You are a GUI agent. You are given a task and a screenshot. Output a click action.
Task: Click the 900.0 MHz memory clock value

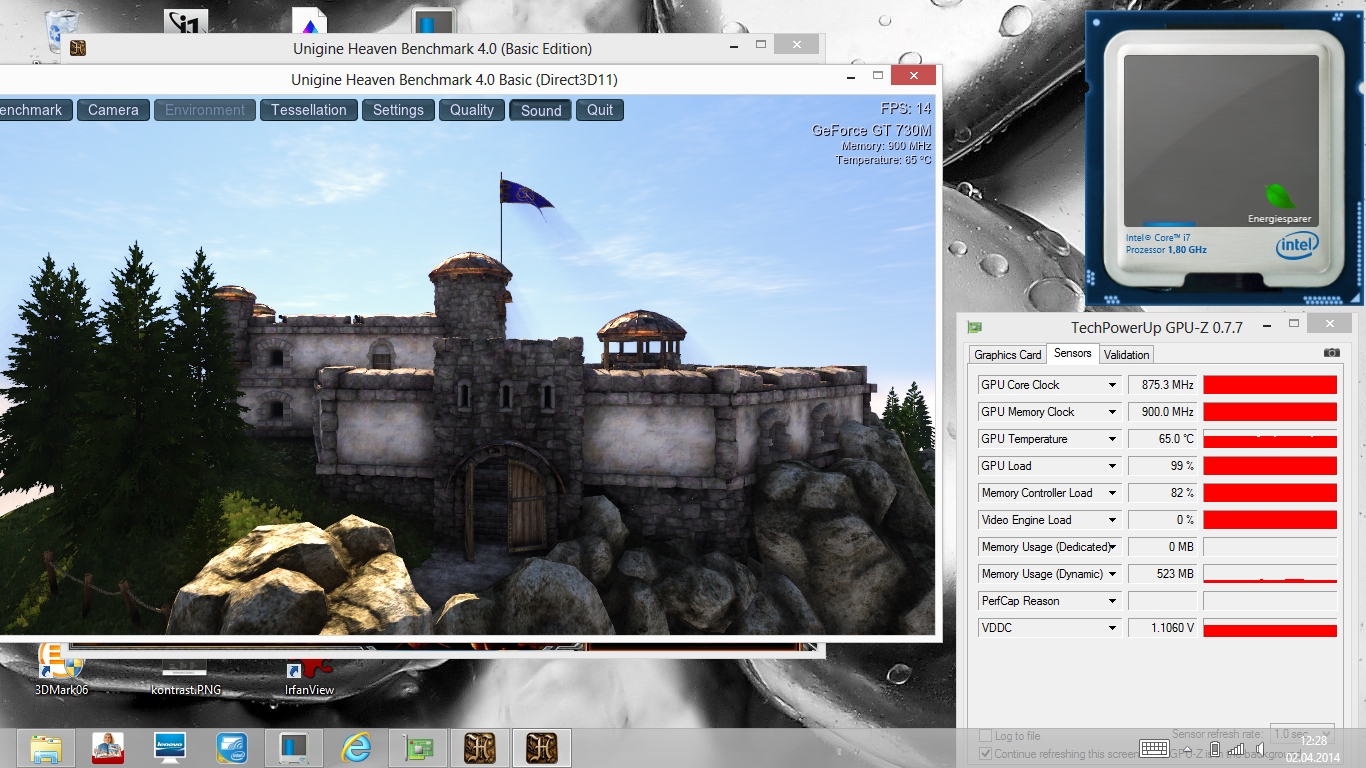1162,412
